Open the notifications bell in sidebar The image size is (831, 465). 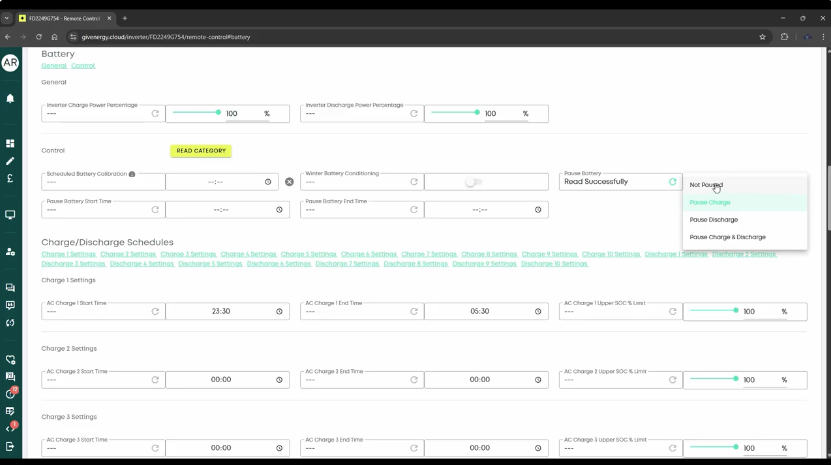[x=10, y=99]
